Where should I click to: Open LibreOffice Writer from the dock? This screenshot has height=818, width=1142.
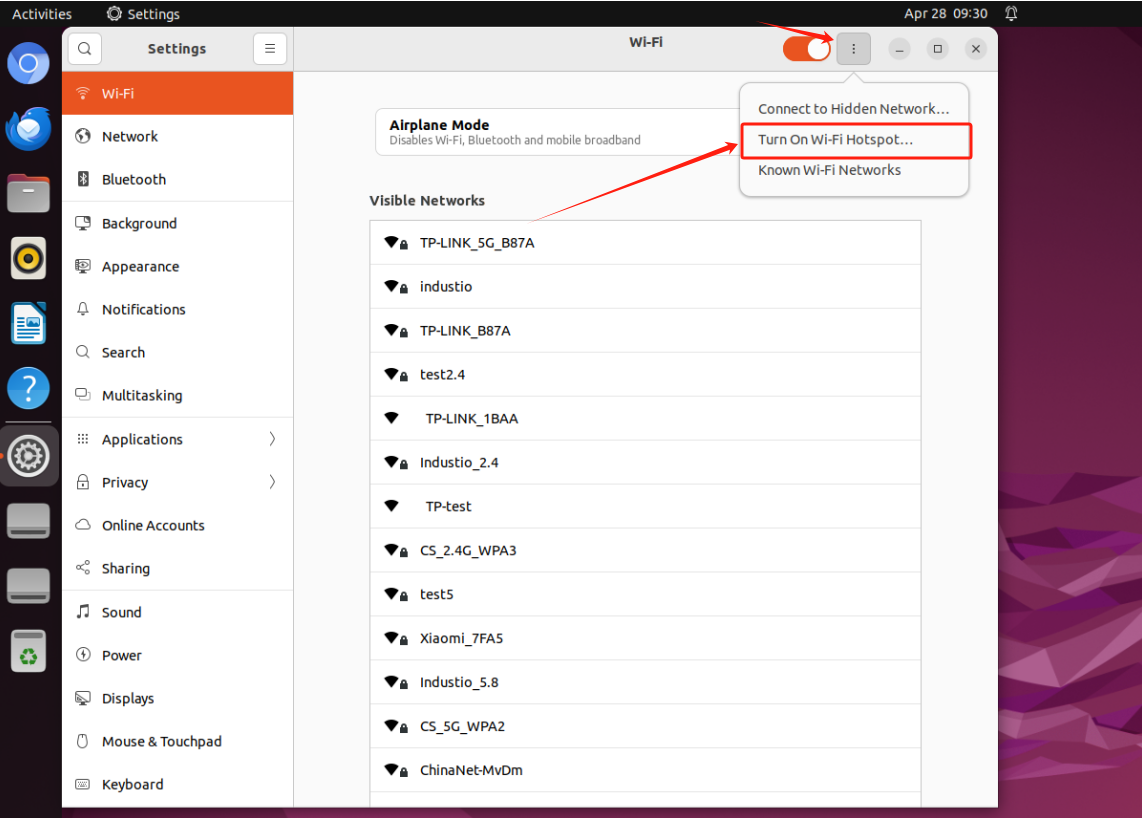pyautogui.click(x=29, y=323)
